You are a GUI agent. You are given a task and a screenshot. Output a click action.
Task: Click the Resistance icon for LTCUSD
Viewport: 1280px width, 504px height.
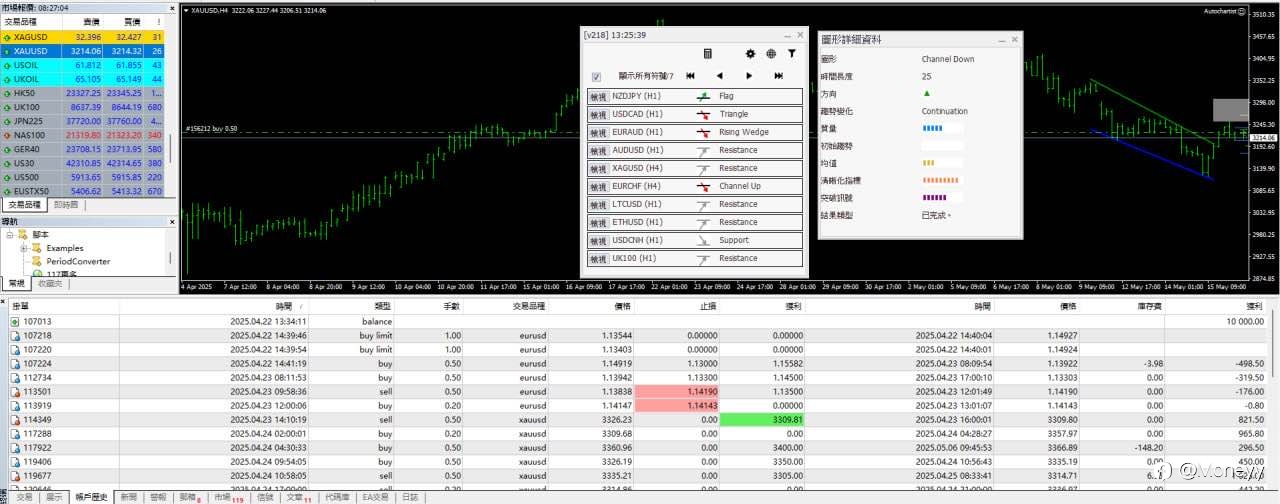(x=704, y=204)
